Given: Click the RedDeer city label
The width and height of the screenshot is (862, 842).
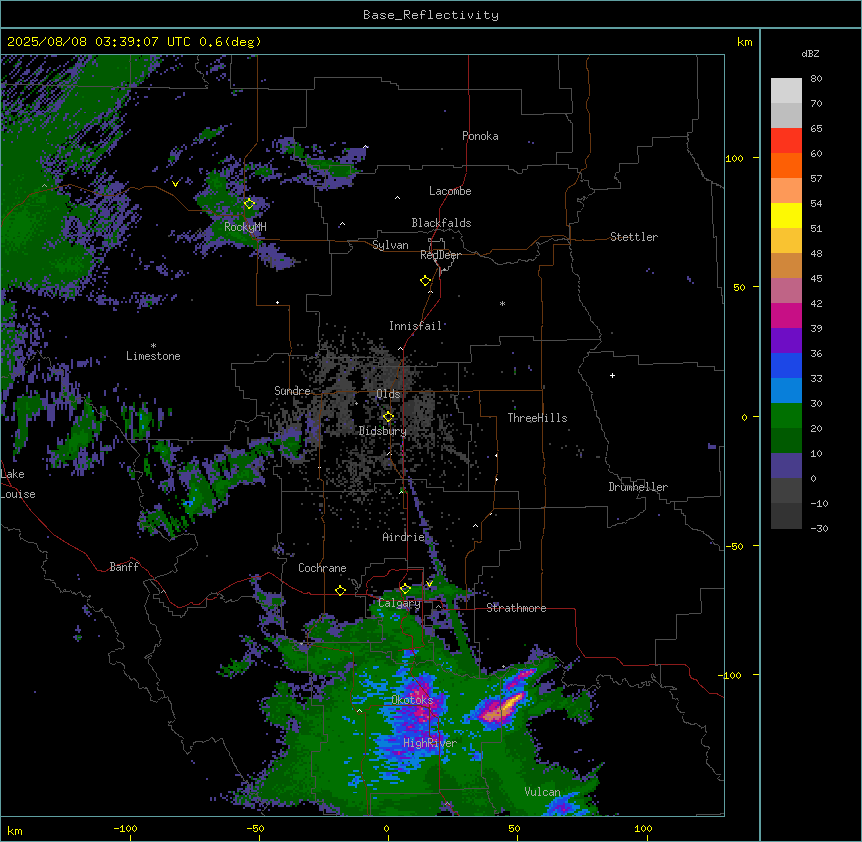Looking at the screenshot, I should click(x=440, y=255).
